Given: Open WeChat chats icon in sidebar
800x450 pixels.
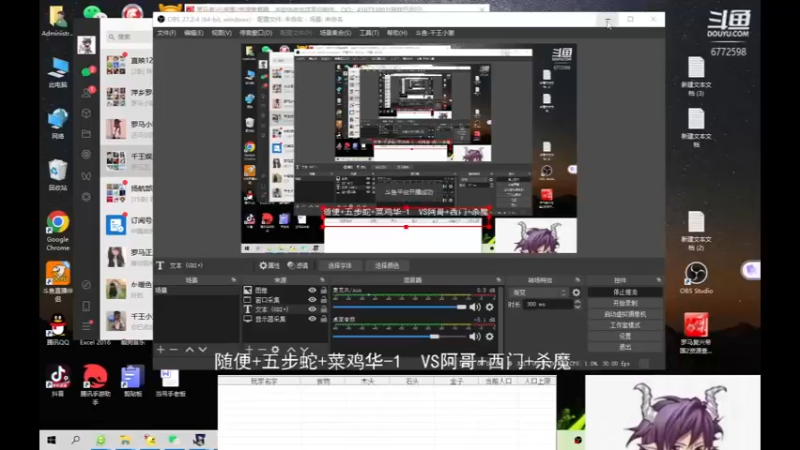Looking at the screenshot, I should [86, 72].
